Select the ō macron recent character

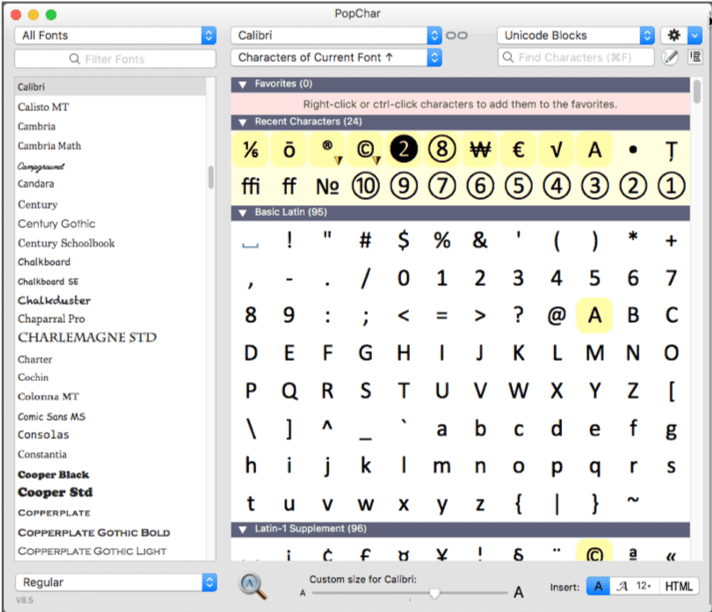coord(289,149)
